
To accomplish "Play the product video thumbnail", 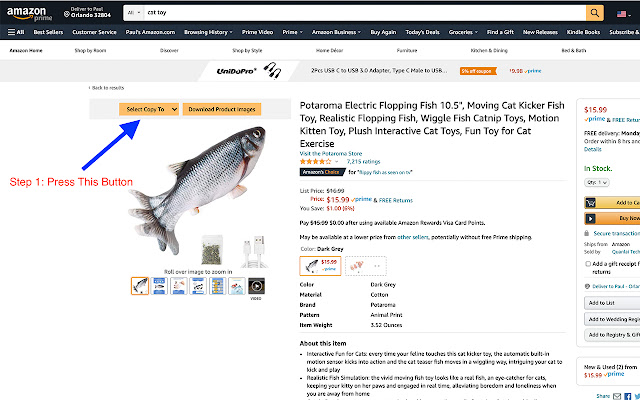I will tap(256, 286).
